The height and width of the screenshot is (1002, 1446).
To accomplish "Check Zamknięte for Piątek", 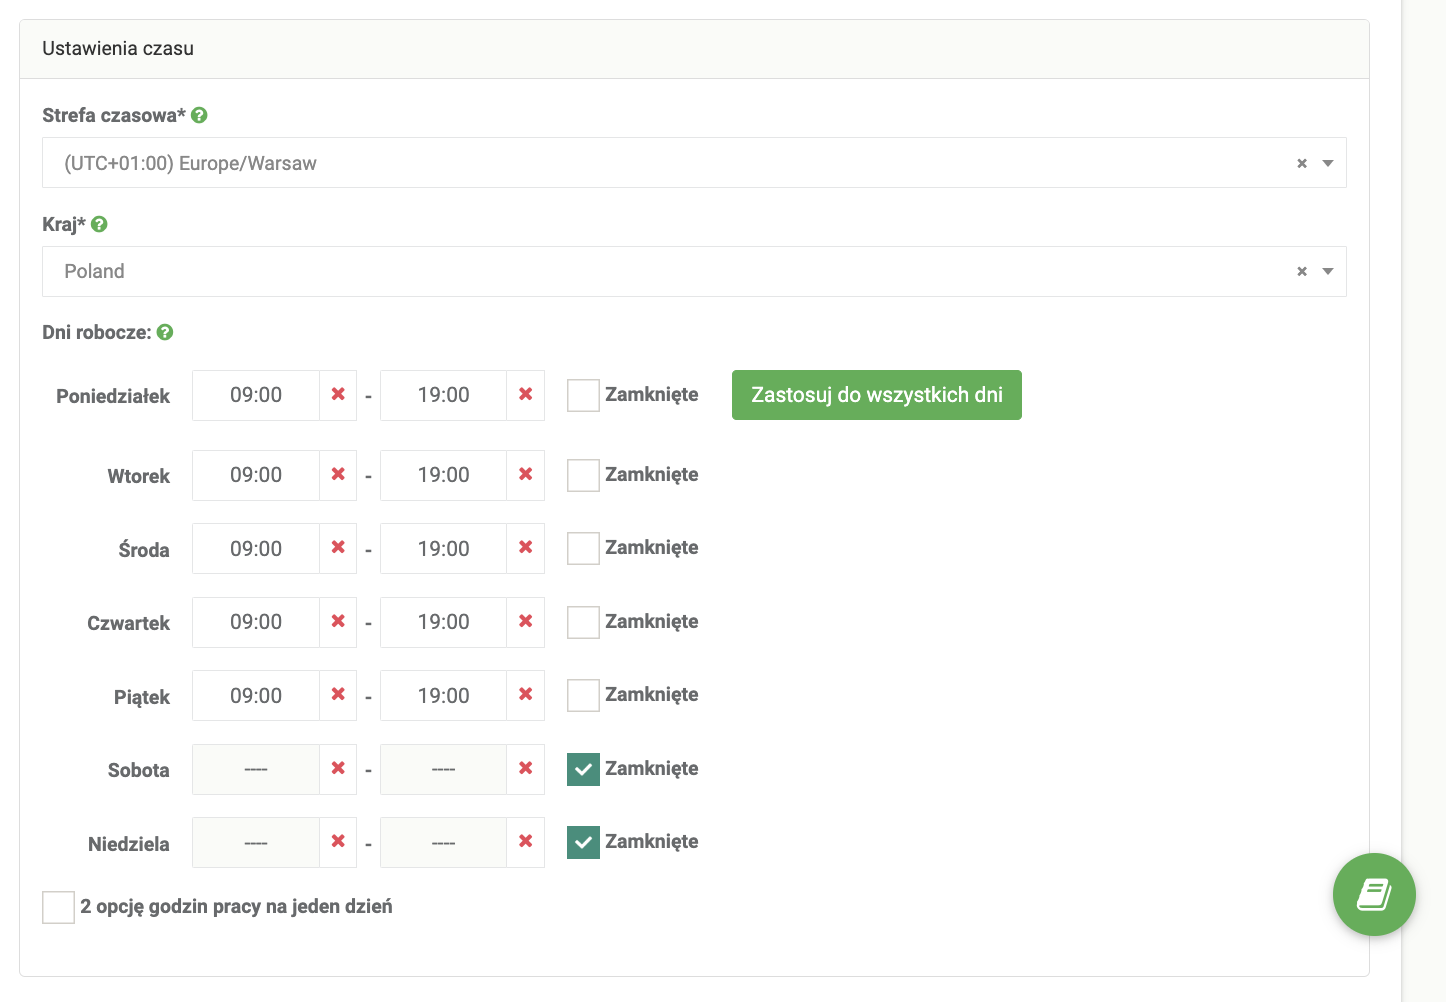I will click(583, 695).
